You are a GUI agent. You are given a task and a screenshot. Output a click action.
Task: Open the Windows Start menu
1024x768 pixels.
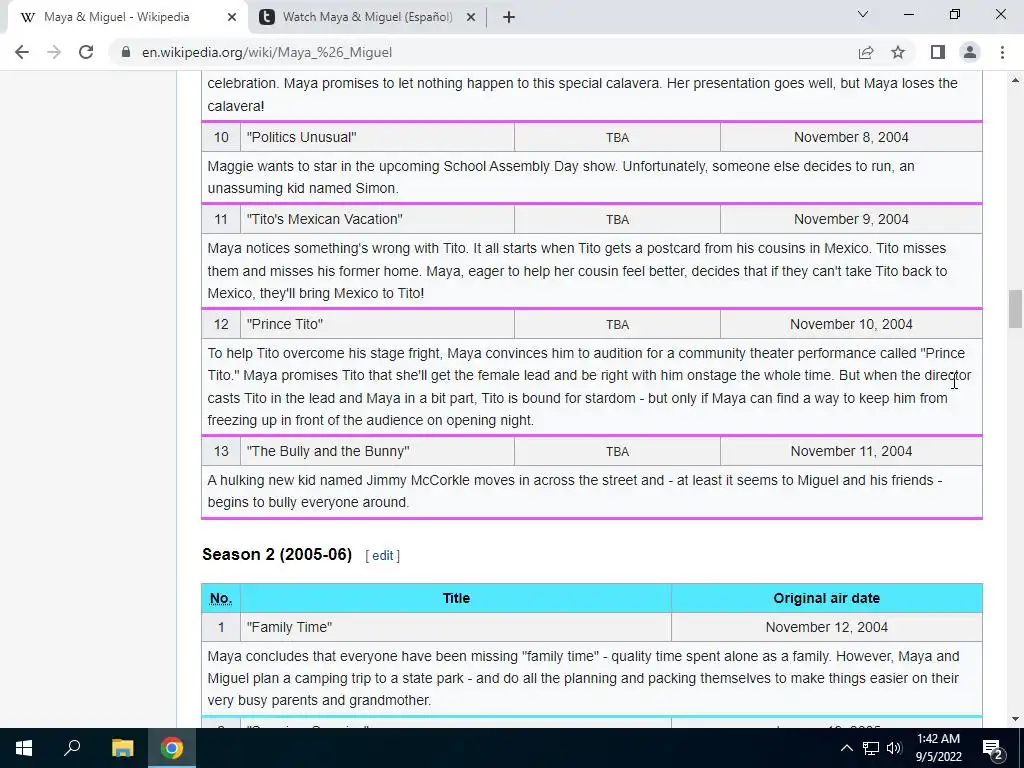click(x=24, y=748)
